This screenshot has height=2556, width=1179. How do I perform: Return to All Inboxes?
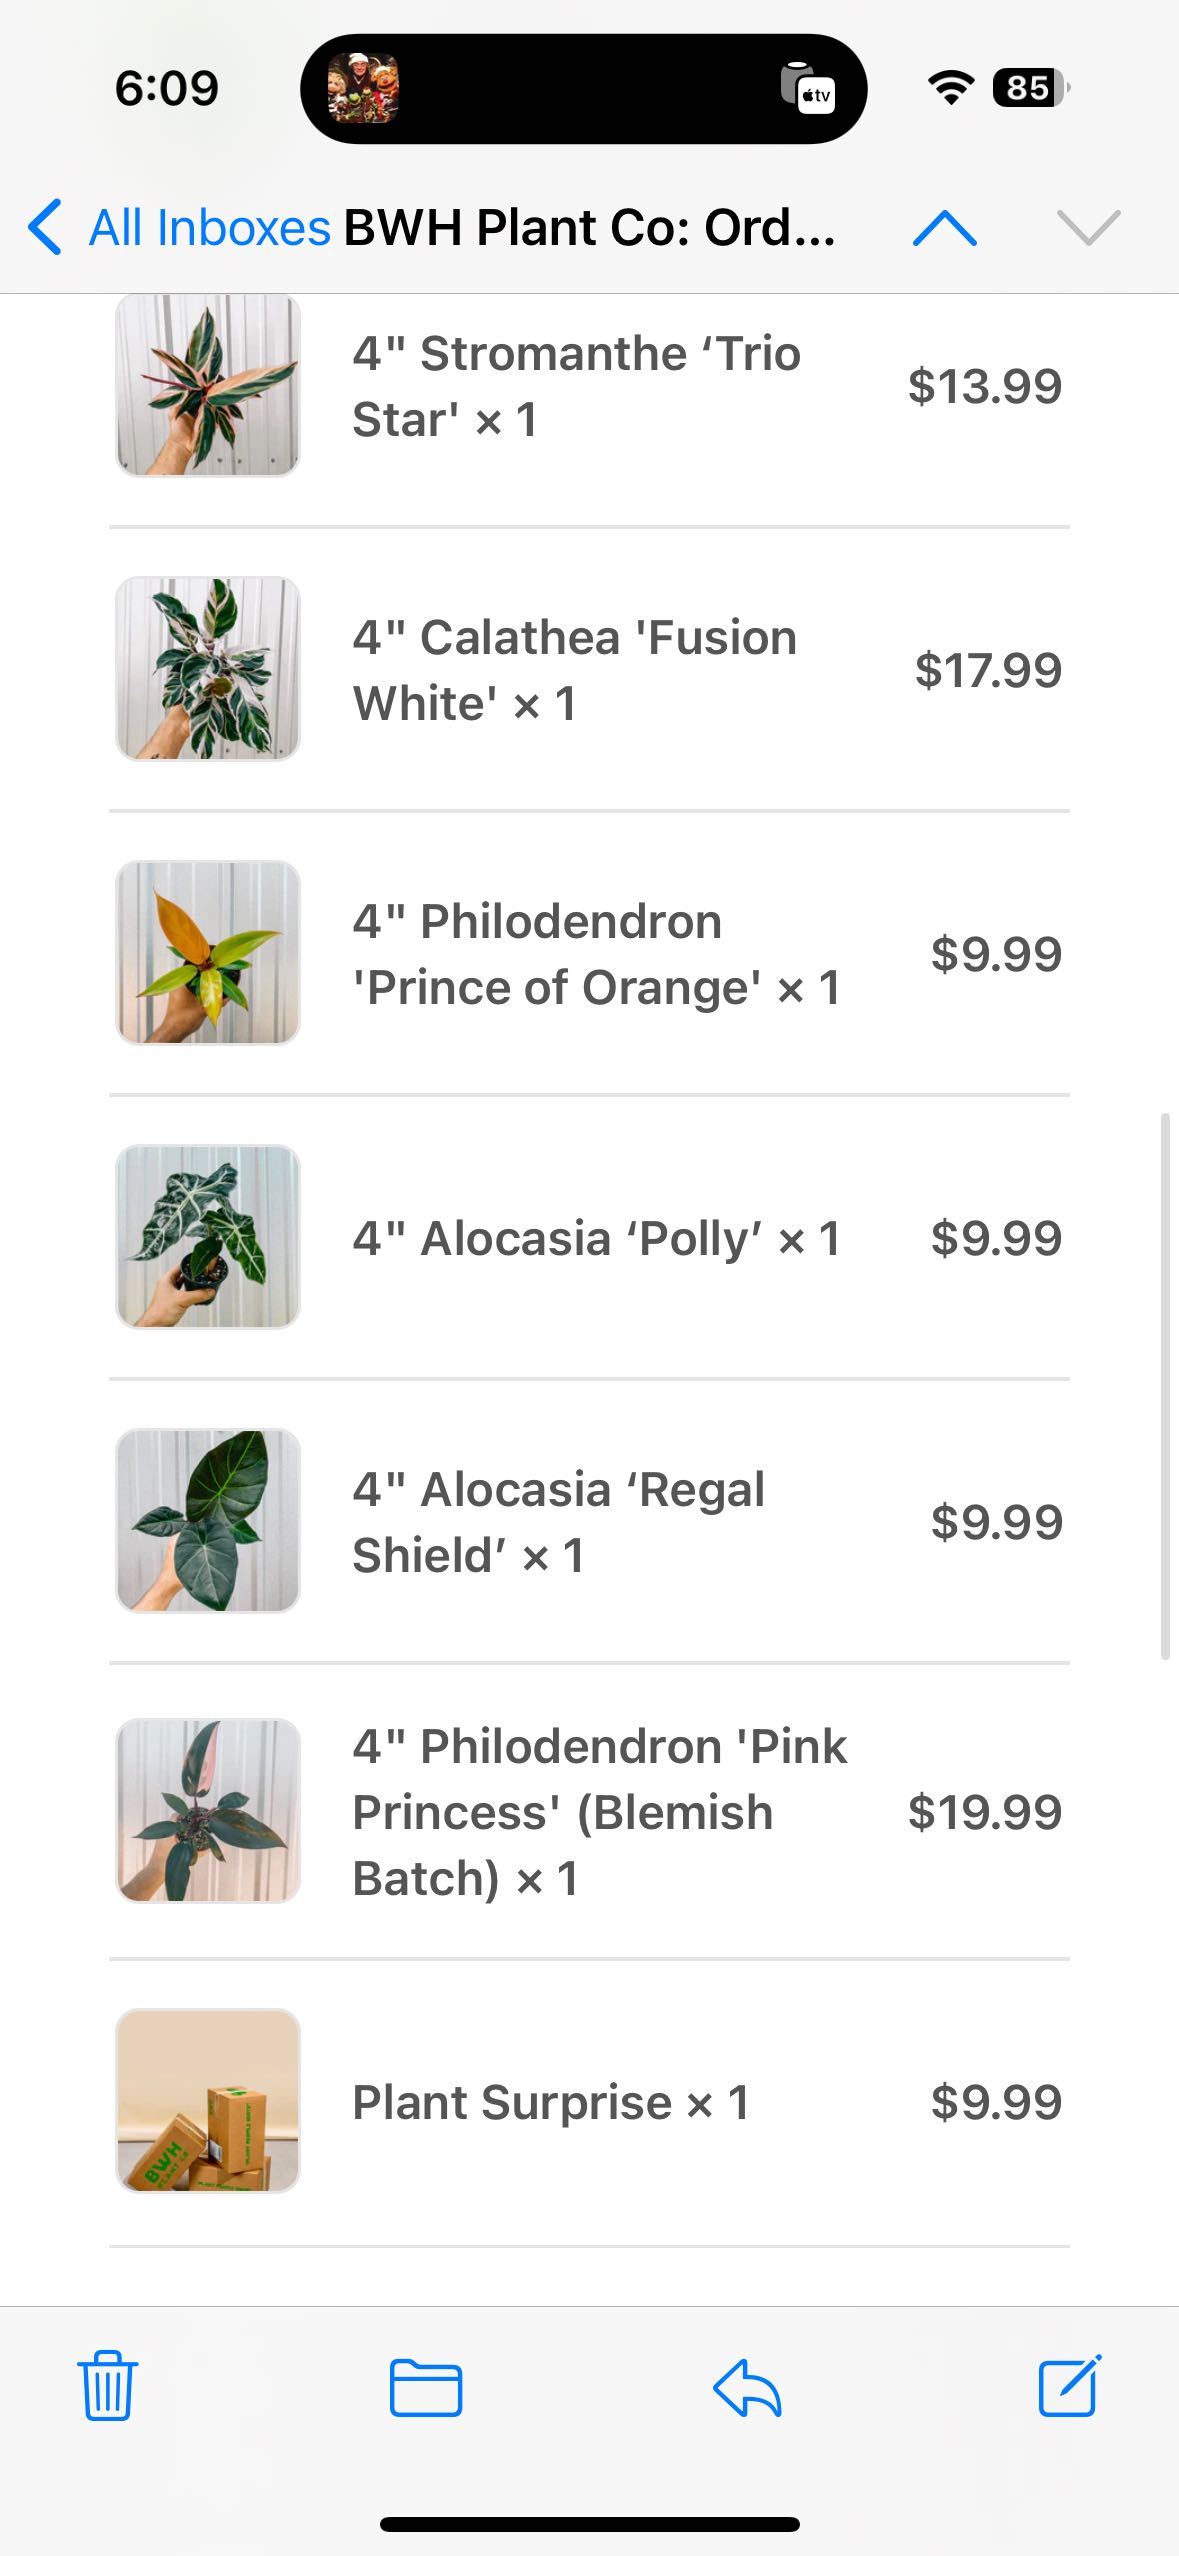click(x=209, y=228)
